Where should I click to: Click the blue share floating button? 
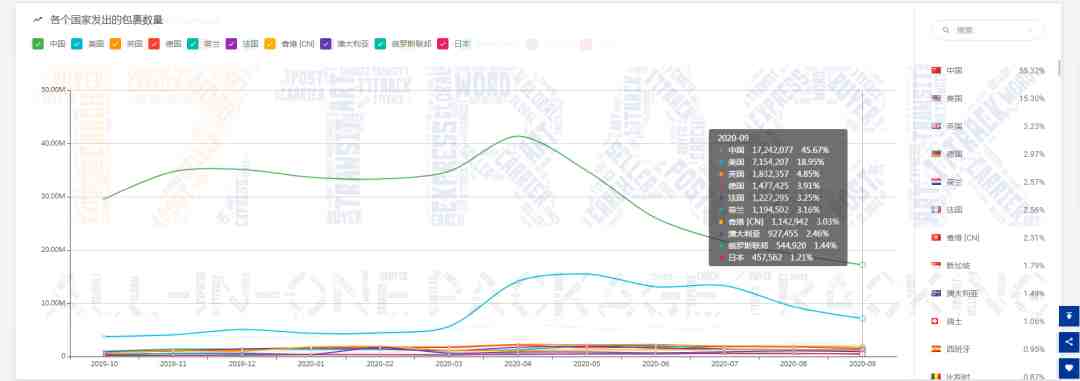(x=1068, y=342)
